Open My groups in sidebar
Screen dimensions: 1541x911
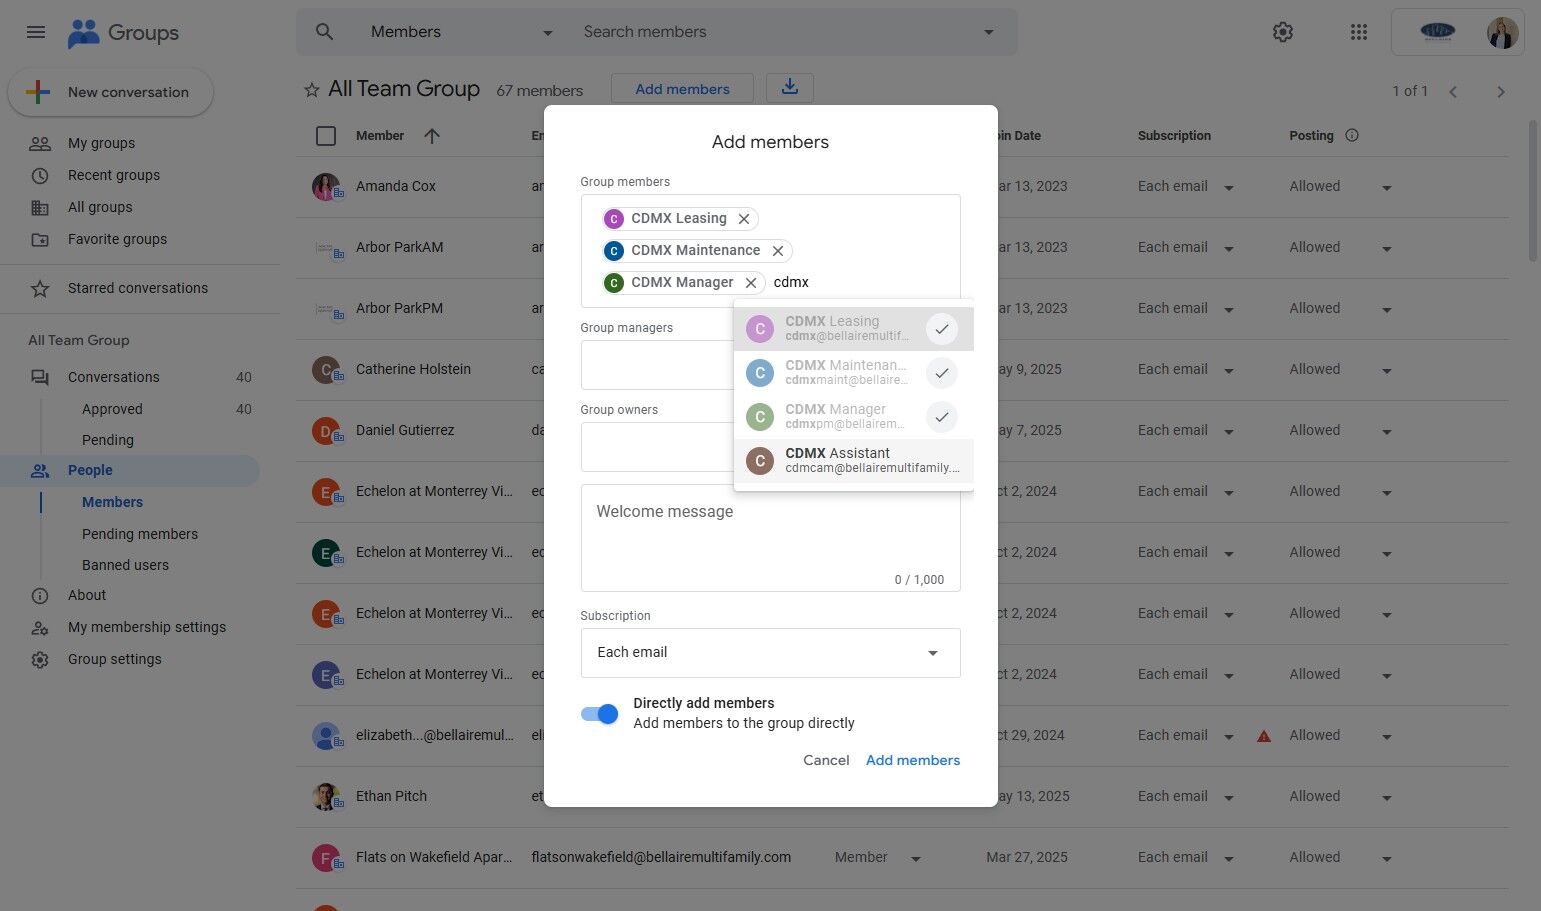pyautogui.click(x=101, y=143)
